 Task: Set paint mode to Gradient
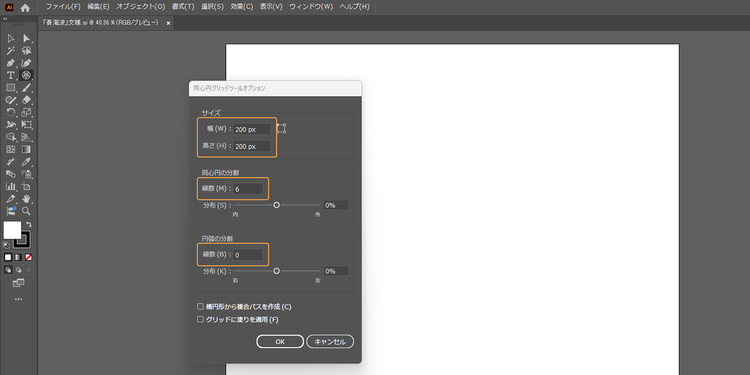[x=18, y=257]
